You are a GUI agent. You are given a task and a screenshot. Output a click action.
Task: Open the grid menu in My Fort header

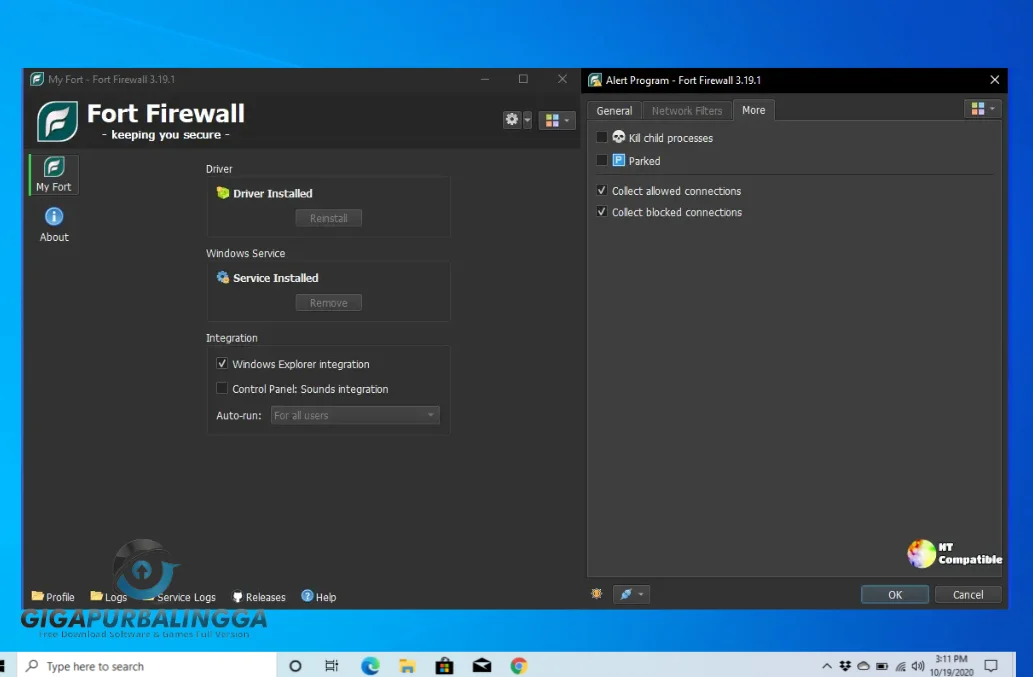(557, 120)
